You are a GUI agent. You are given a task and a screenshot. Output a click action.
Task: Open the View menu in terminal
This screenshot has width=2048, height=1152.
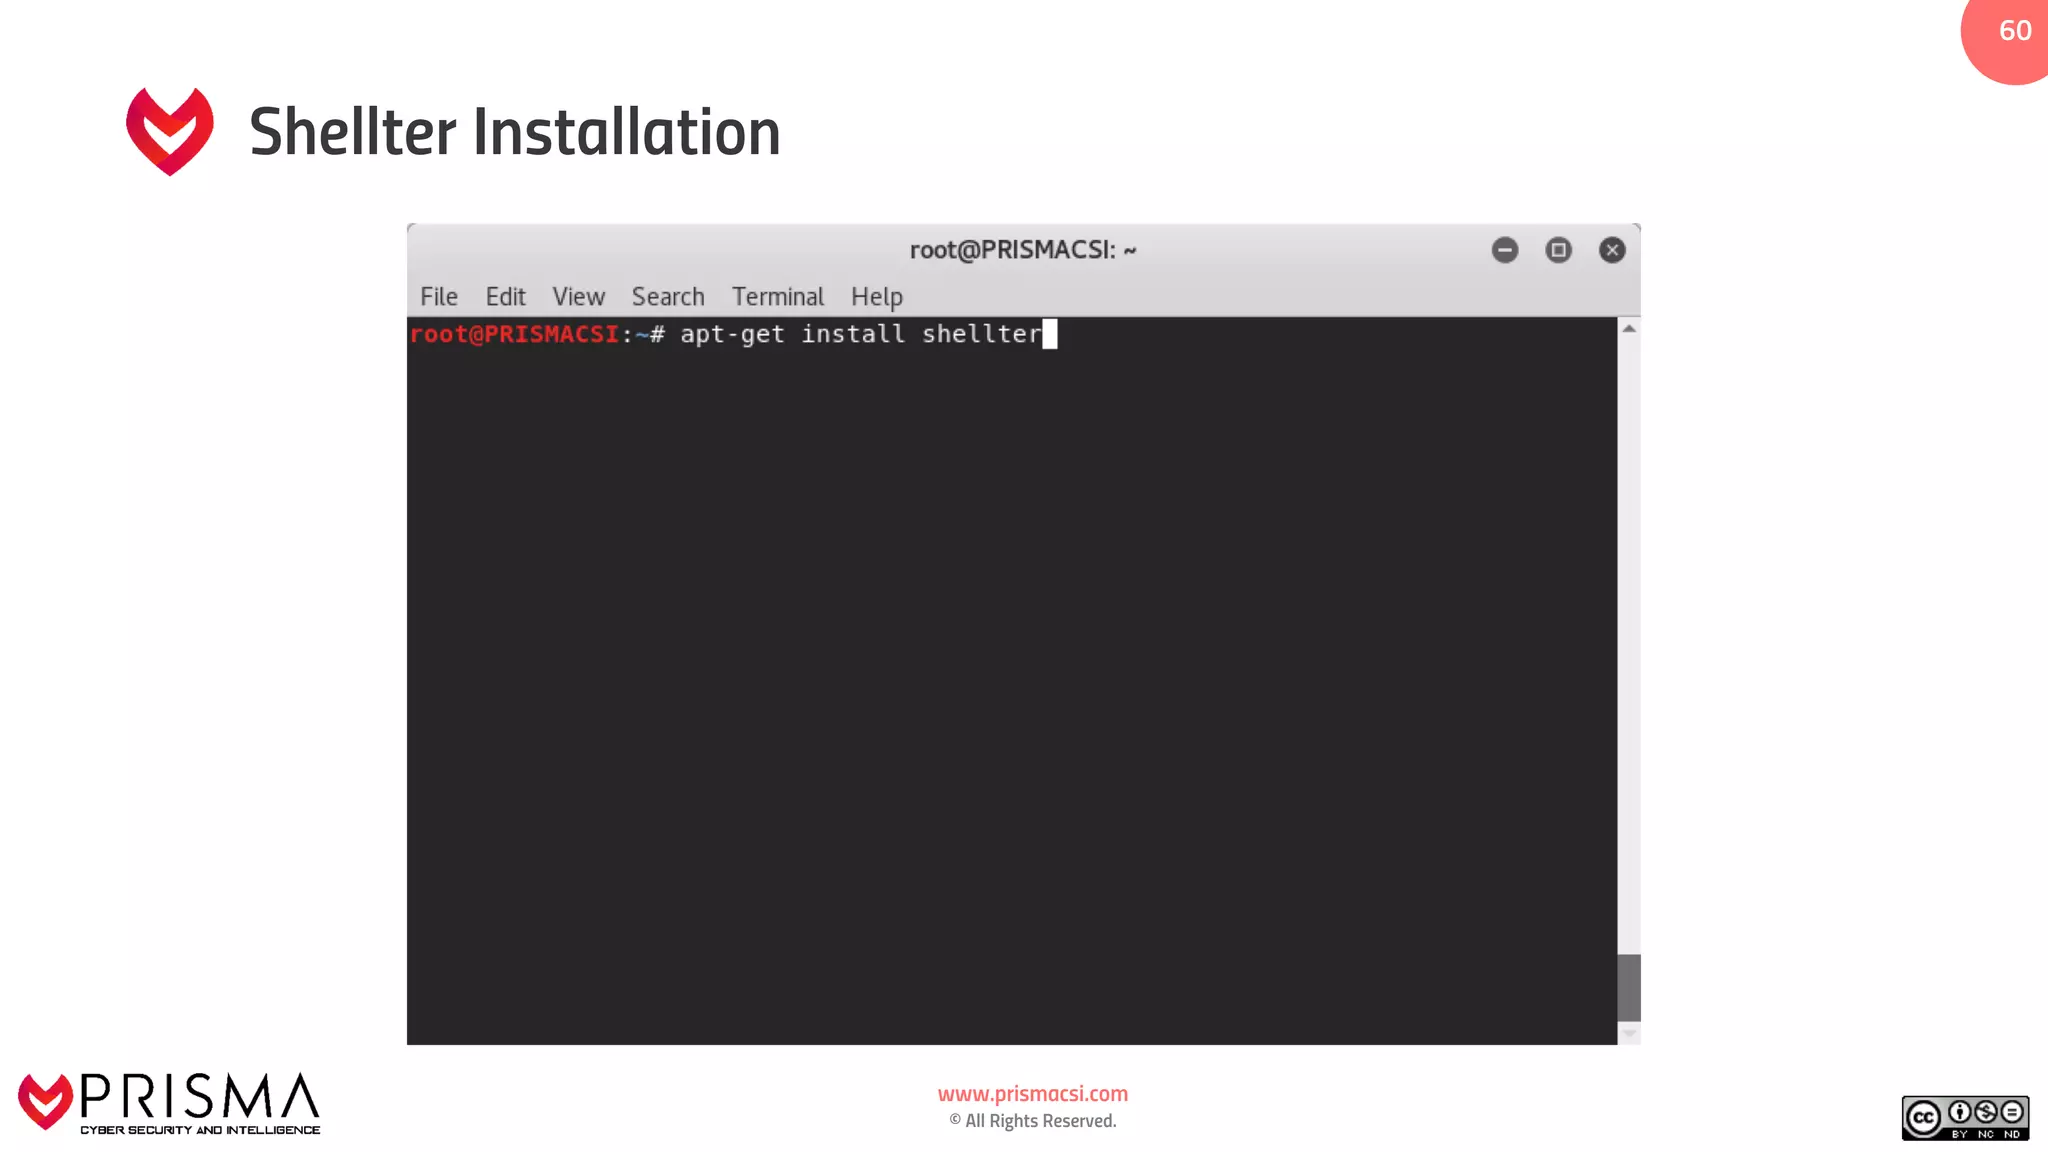578,297
